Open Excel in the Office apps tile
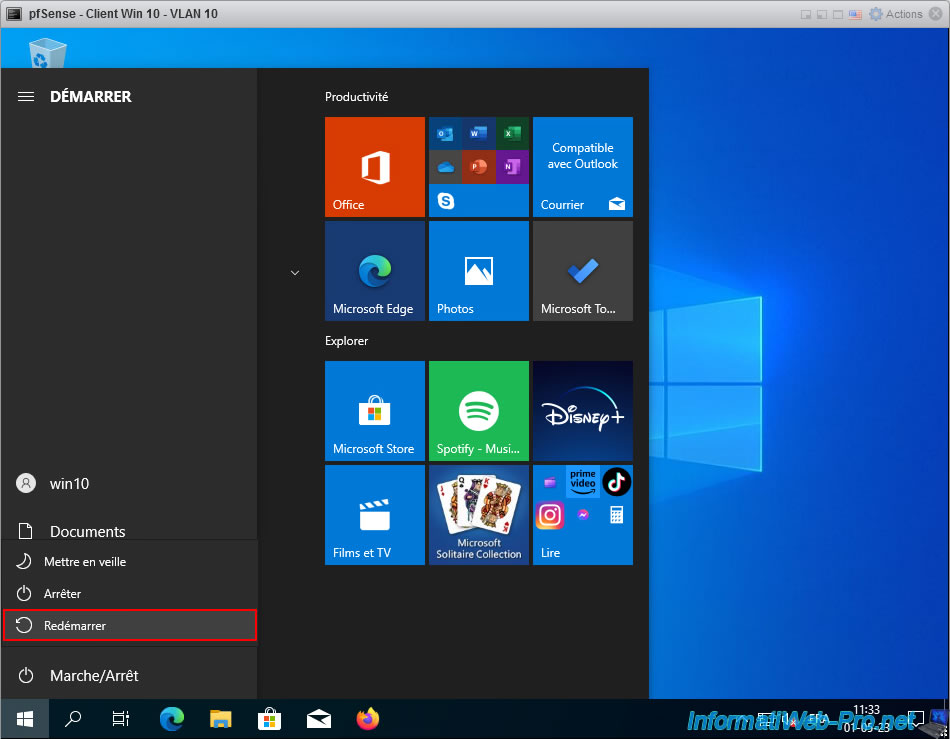 [x=513, y=133]
